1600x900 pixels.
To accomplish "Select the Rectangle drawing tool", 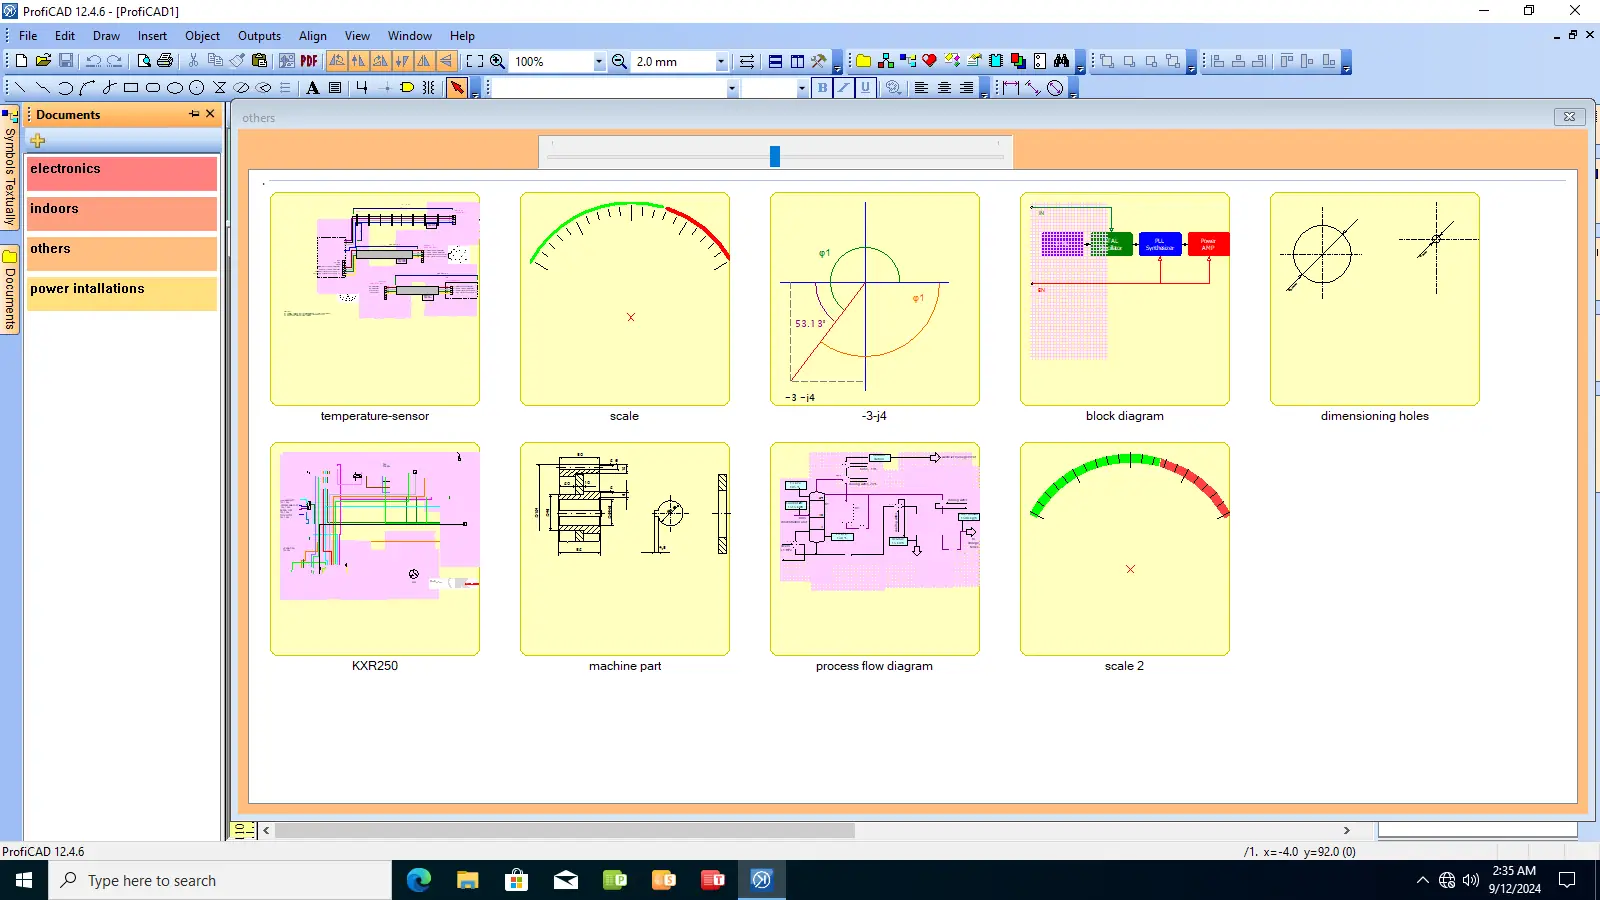I will point(131,88).
